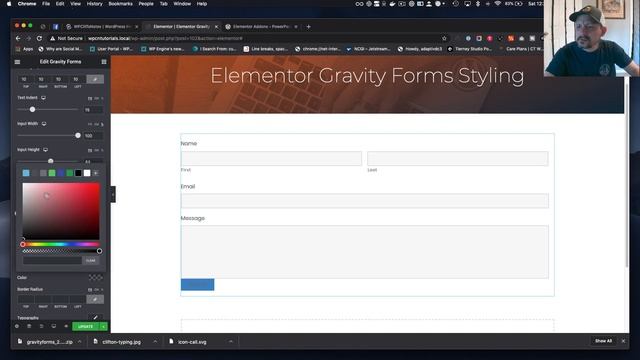640x360 pixels.
Task: Open Responsive Mode icon in panel footer
Action: coord(53,326)
